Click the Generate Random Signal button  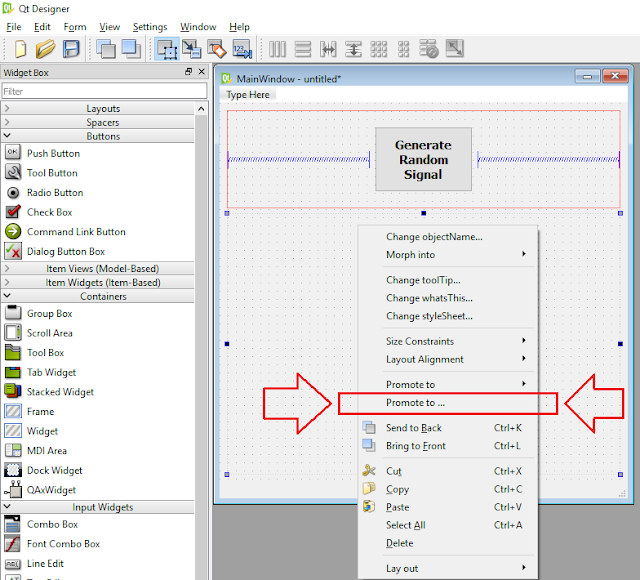pyautogui.click(x=423, y=159)
